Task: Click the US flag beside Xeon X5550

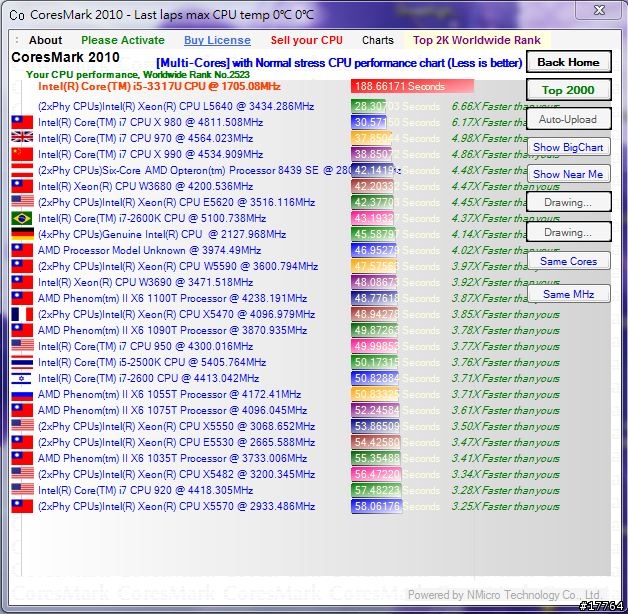Action: tap(22, 427)
